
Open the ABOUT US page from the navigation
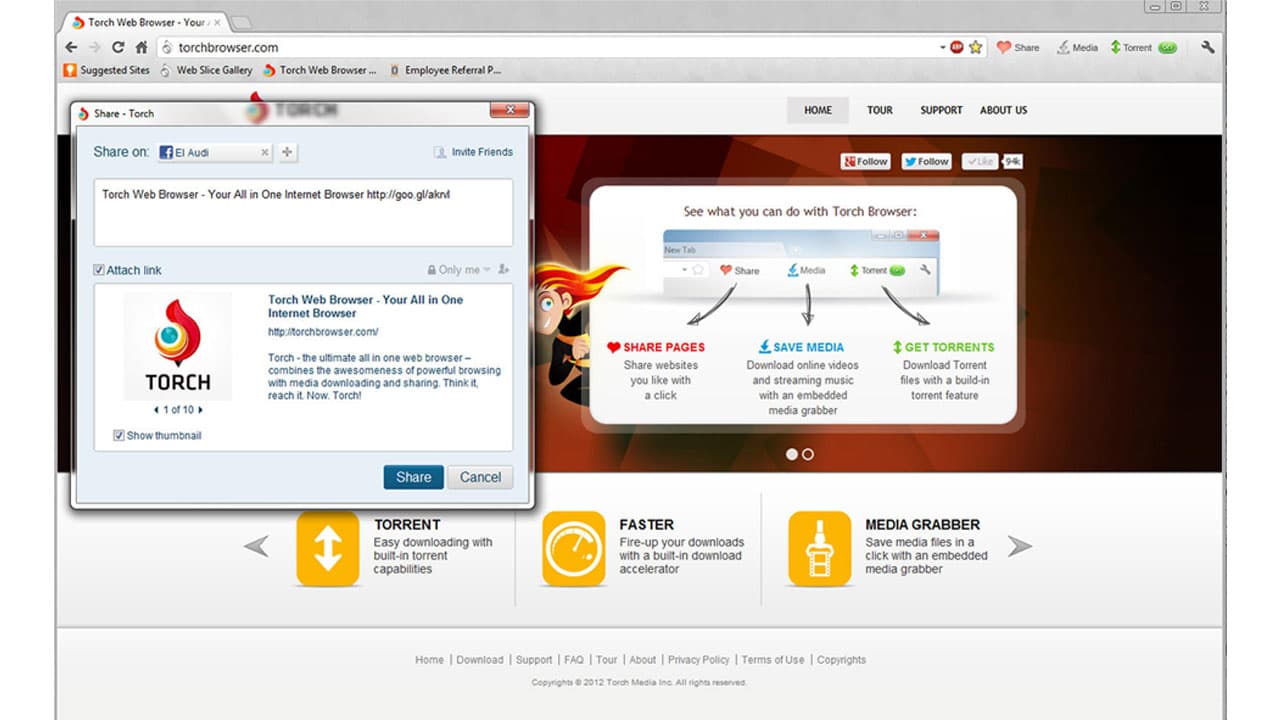[x=1003, y=110]
